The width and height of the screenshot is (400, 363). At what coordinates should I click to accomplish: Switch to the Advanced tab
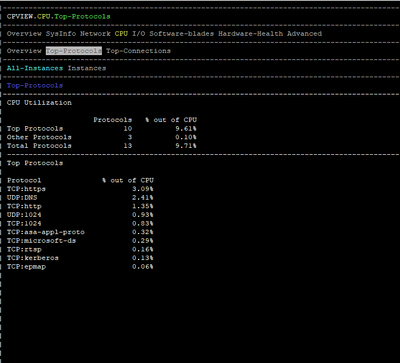click(x=305, y=34)
